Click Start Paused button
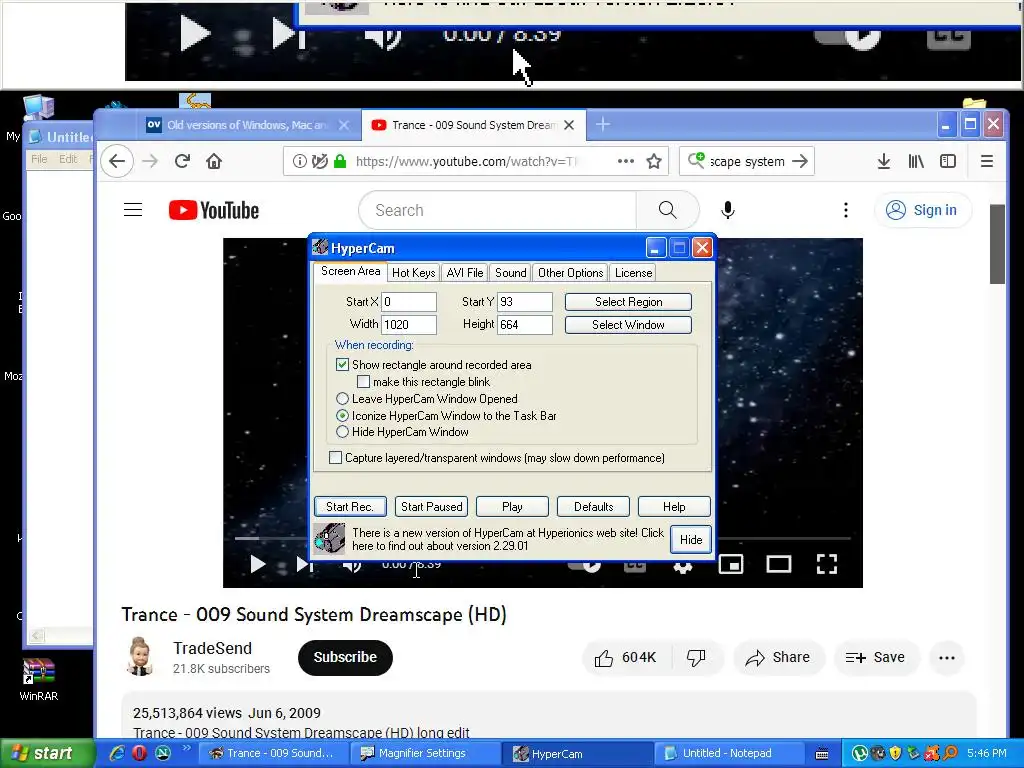The width and height of the screenshot is (1024, 768). [432, 507]
